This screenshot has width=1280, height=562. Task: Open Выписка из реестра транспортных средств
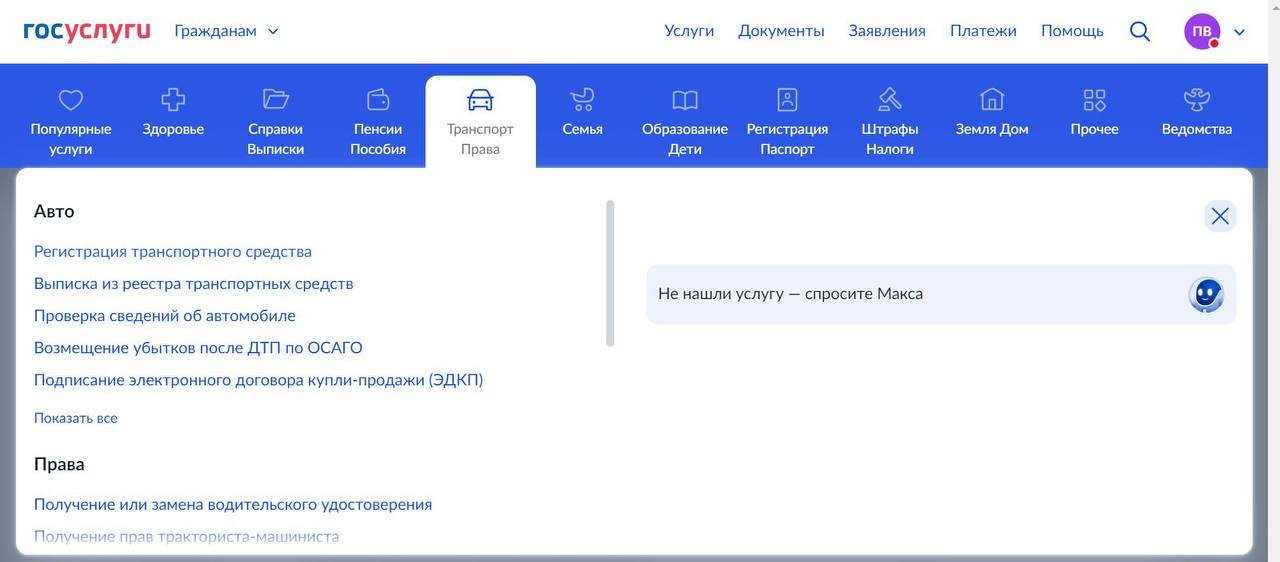tap(194, 284)
